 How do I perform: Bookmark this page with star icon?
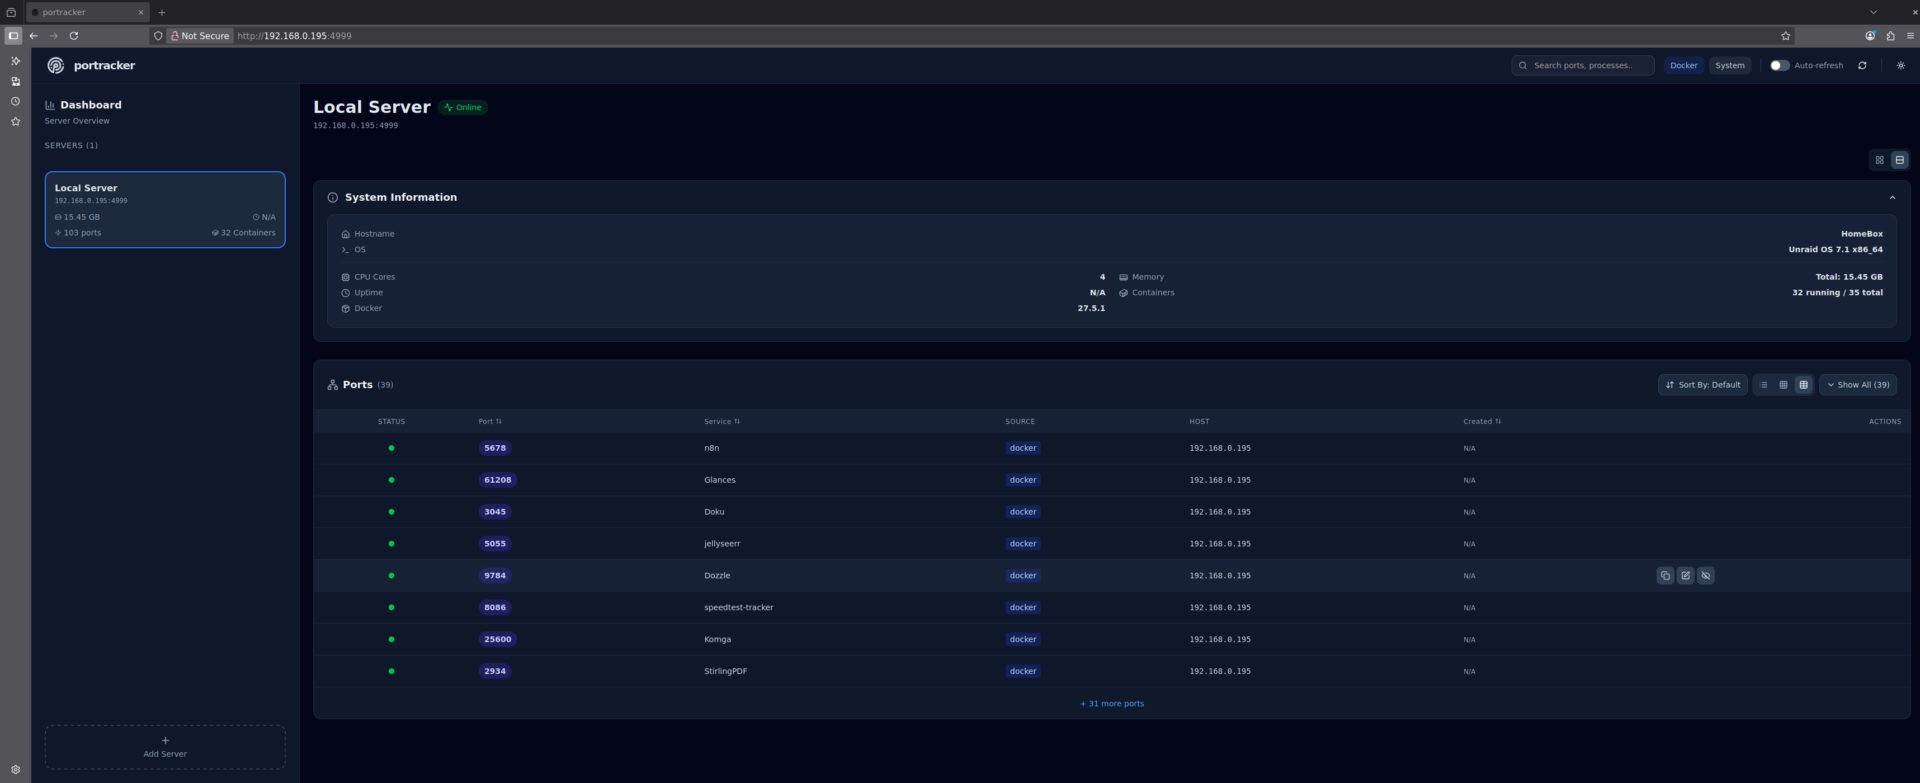point(1785,36)
